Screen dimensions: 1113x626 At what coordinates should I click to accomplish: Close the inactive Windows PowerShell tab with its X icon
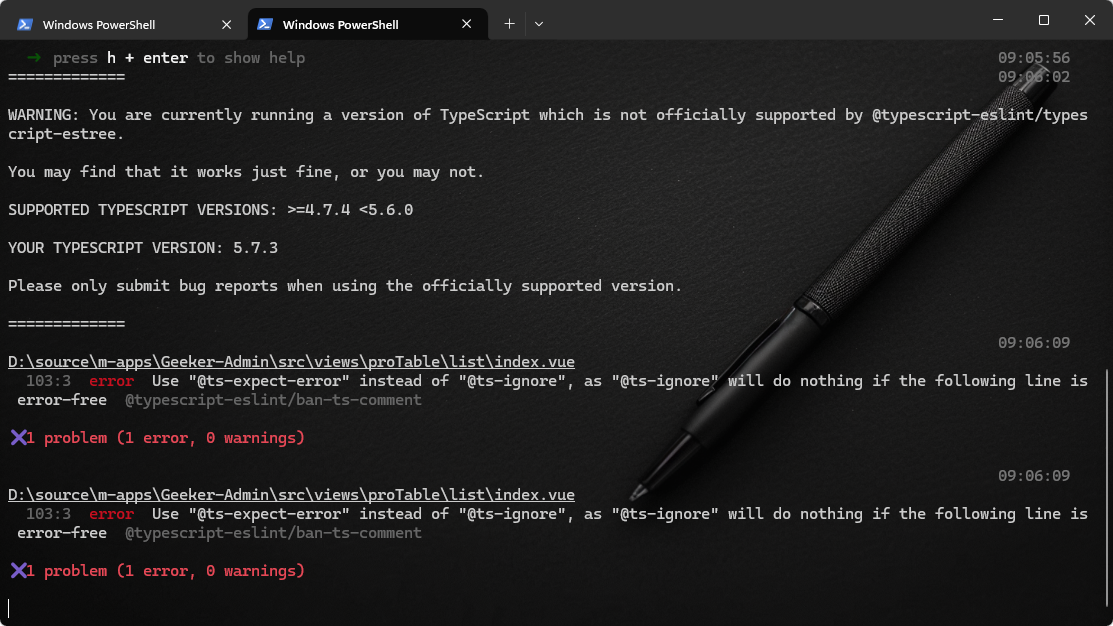pos(227,22)
